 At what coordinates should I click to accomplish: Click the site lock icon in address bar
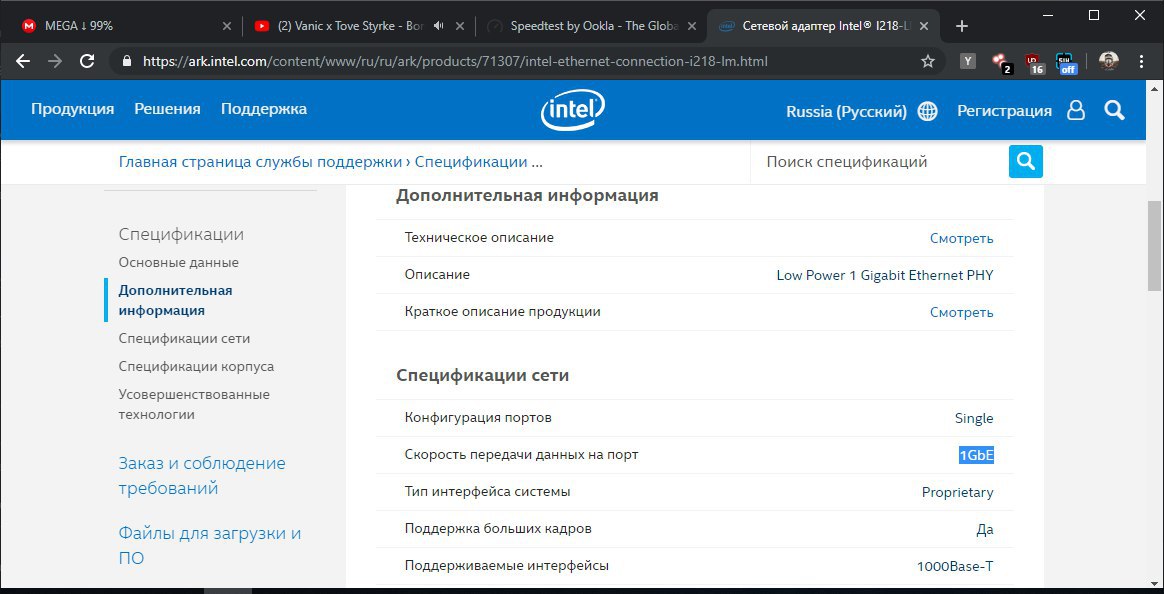[x=126, y=62]
